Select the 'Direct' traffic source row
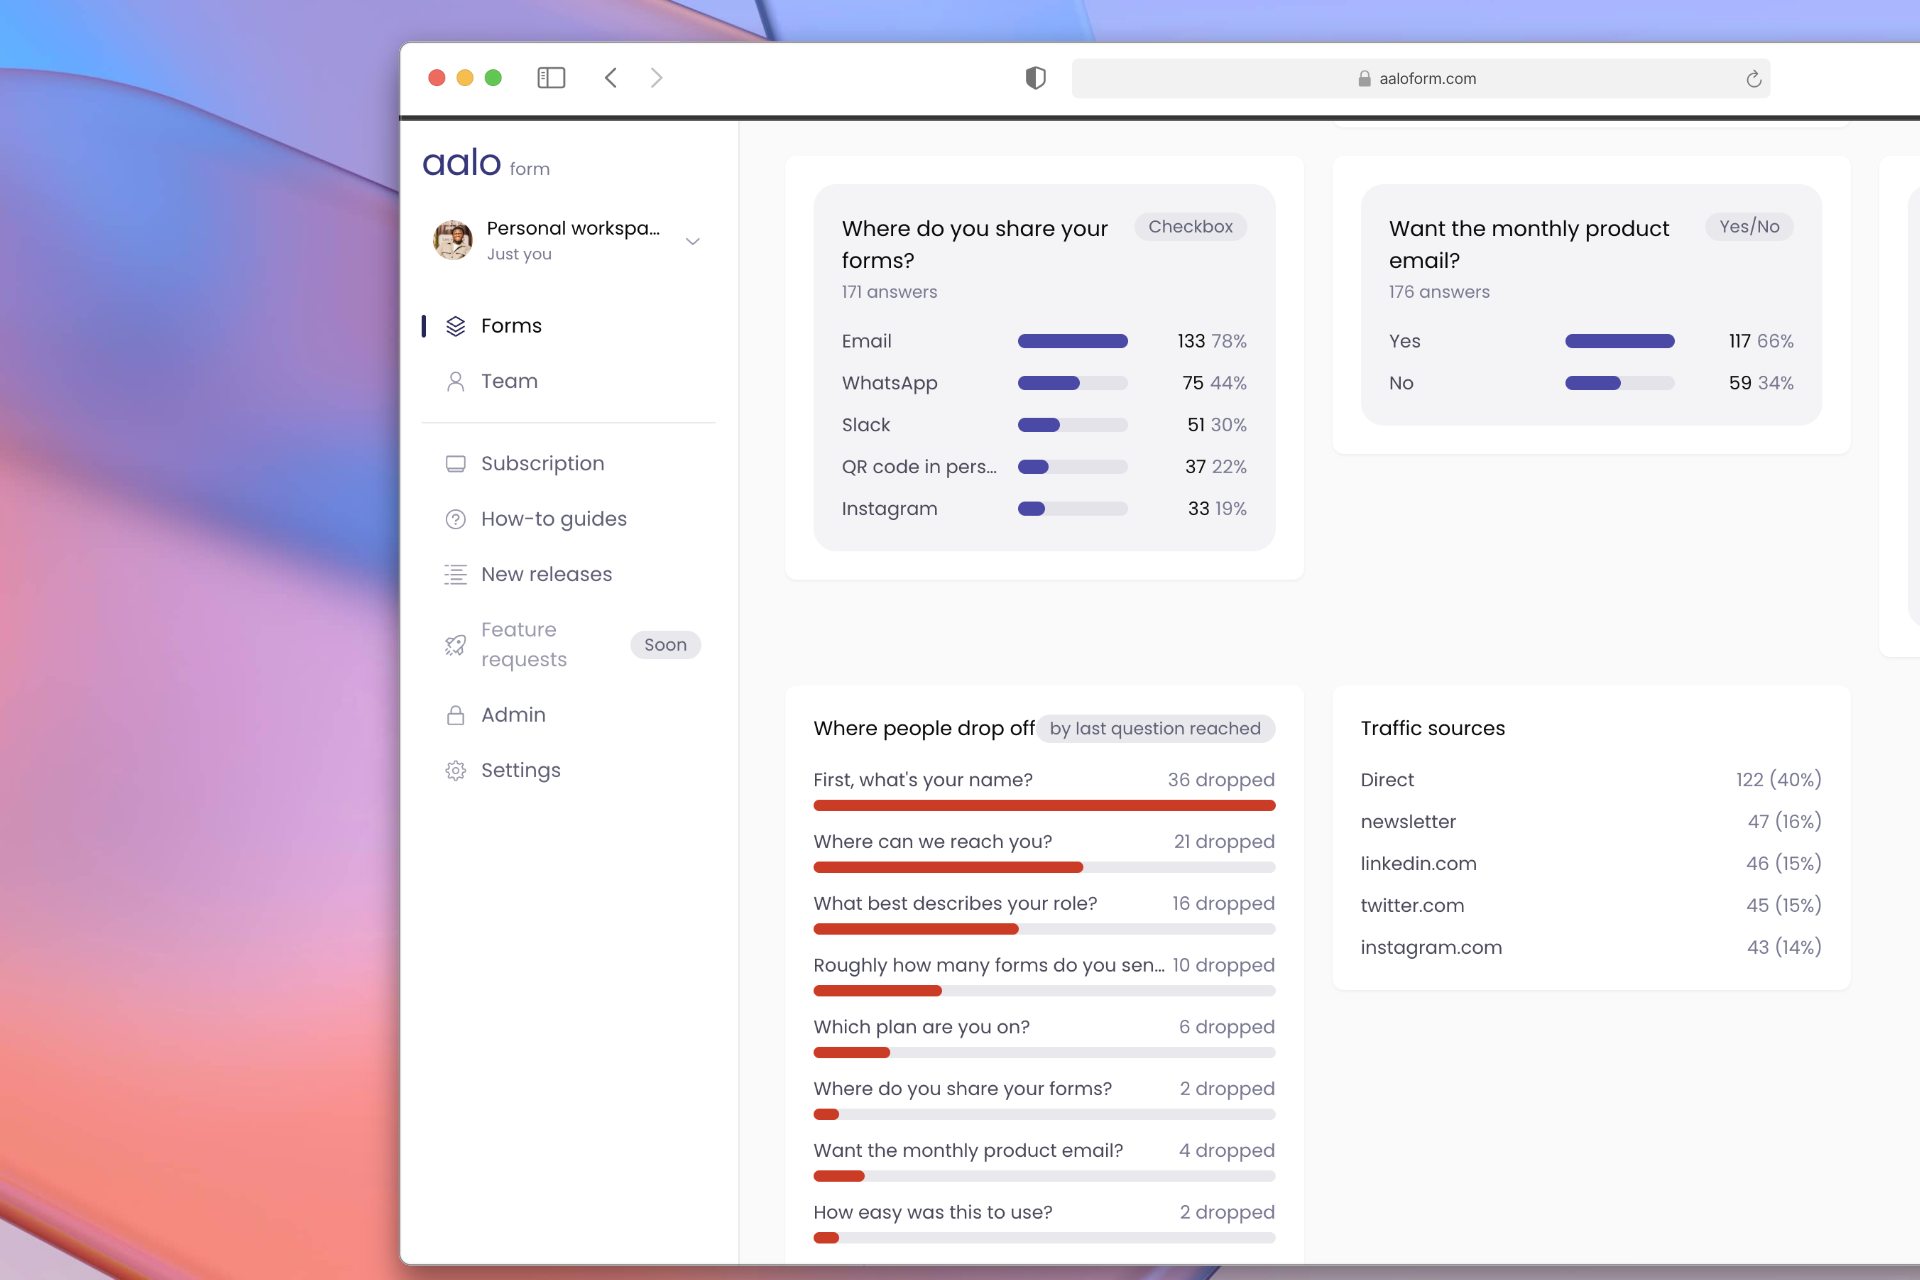This screenshot has width=1920, height=1280. point(1591,780)
